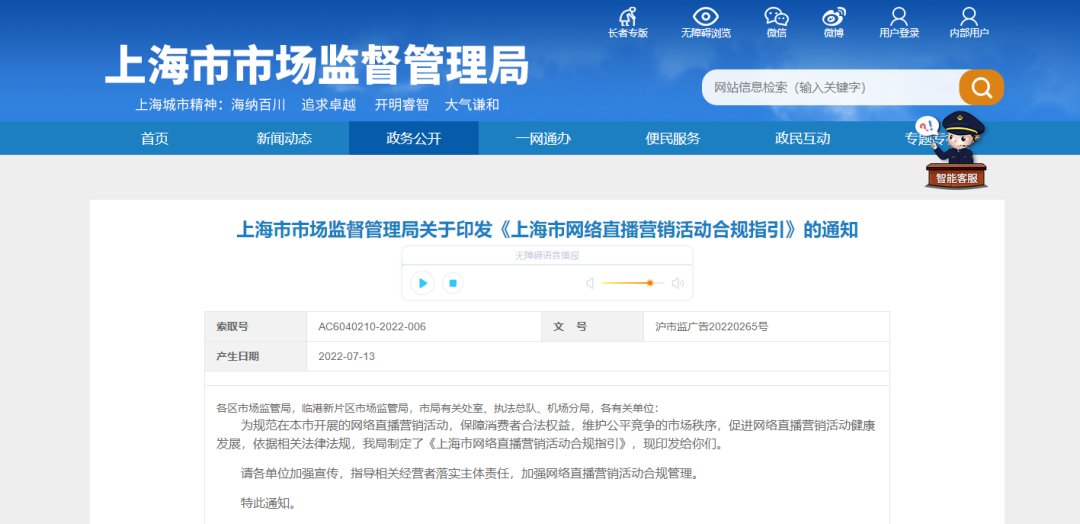1080x524 pixels.
Task: Click the 上海市市场监督管理局 site title
Action: 317,65
